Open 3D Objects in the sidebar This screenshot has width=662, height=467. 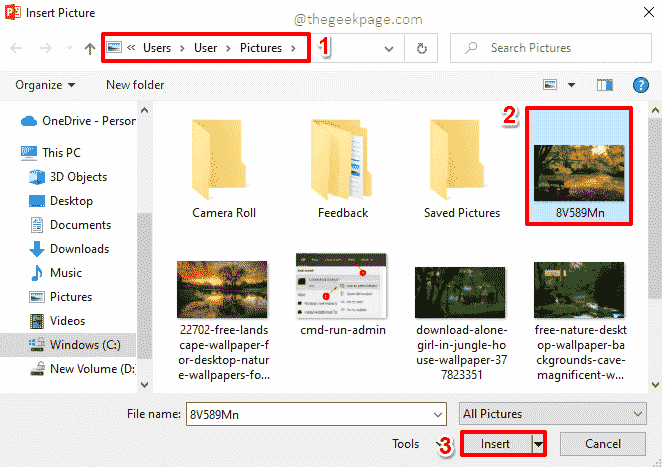tap(68, 177)
